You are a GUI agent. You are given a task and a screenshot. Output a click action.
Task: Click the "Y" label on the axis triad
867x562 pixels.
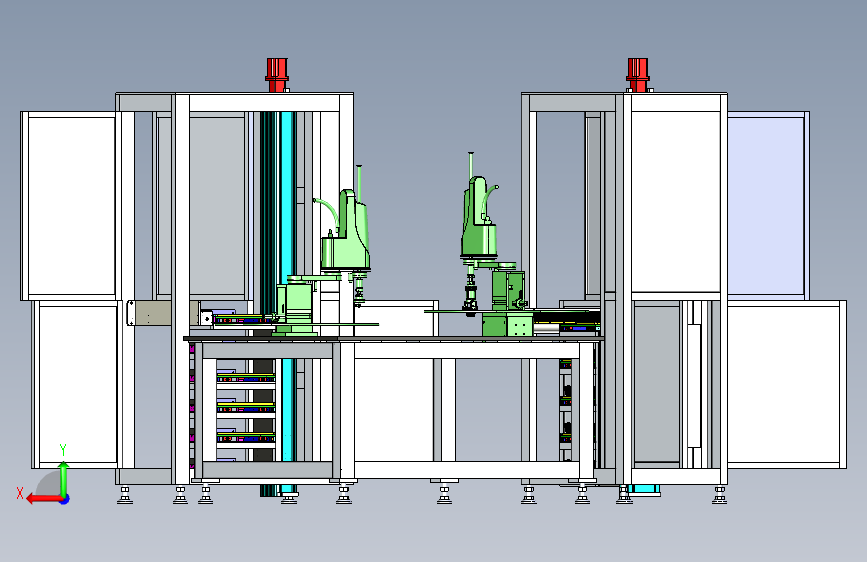(63, 449)
